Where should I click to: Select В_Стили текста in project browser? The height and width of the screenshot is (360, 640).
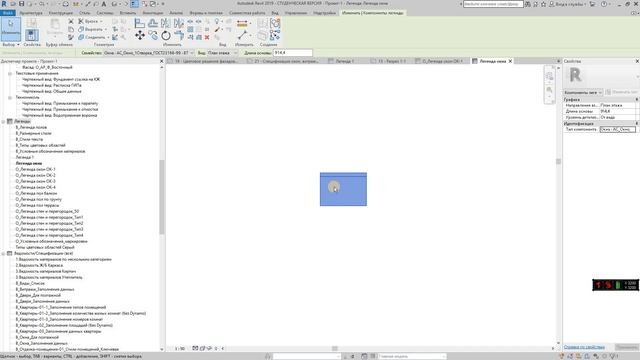coord(29,140)
